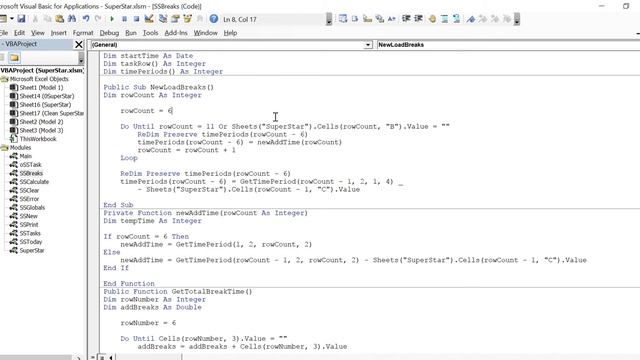Click the Complete Word icon
Image resolution: width=640 pixels, height=360 pixels.
tap(391, 19)
